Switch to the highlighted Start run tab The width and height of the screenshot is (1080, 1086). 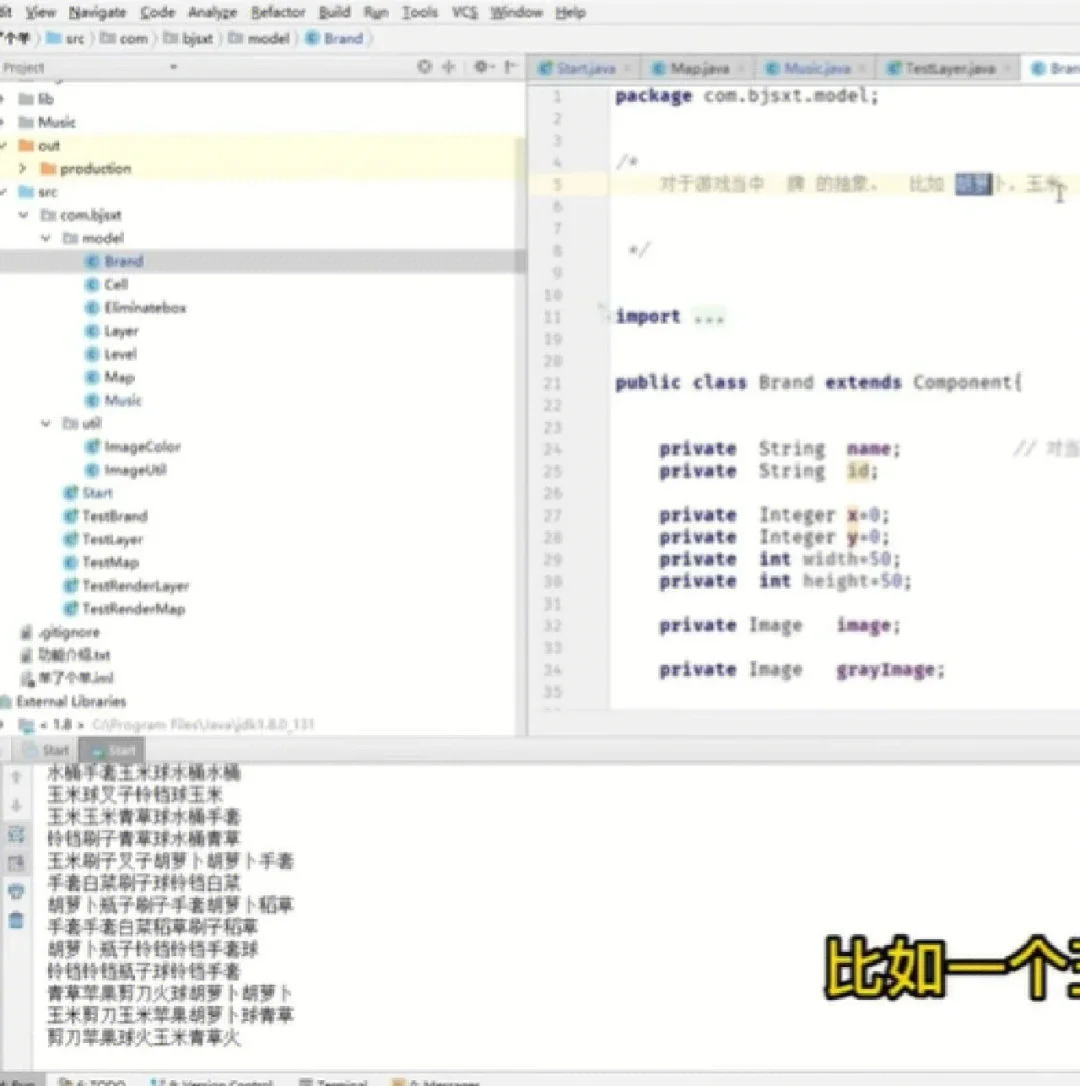click(x=112, y=749)
